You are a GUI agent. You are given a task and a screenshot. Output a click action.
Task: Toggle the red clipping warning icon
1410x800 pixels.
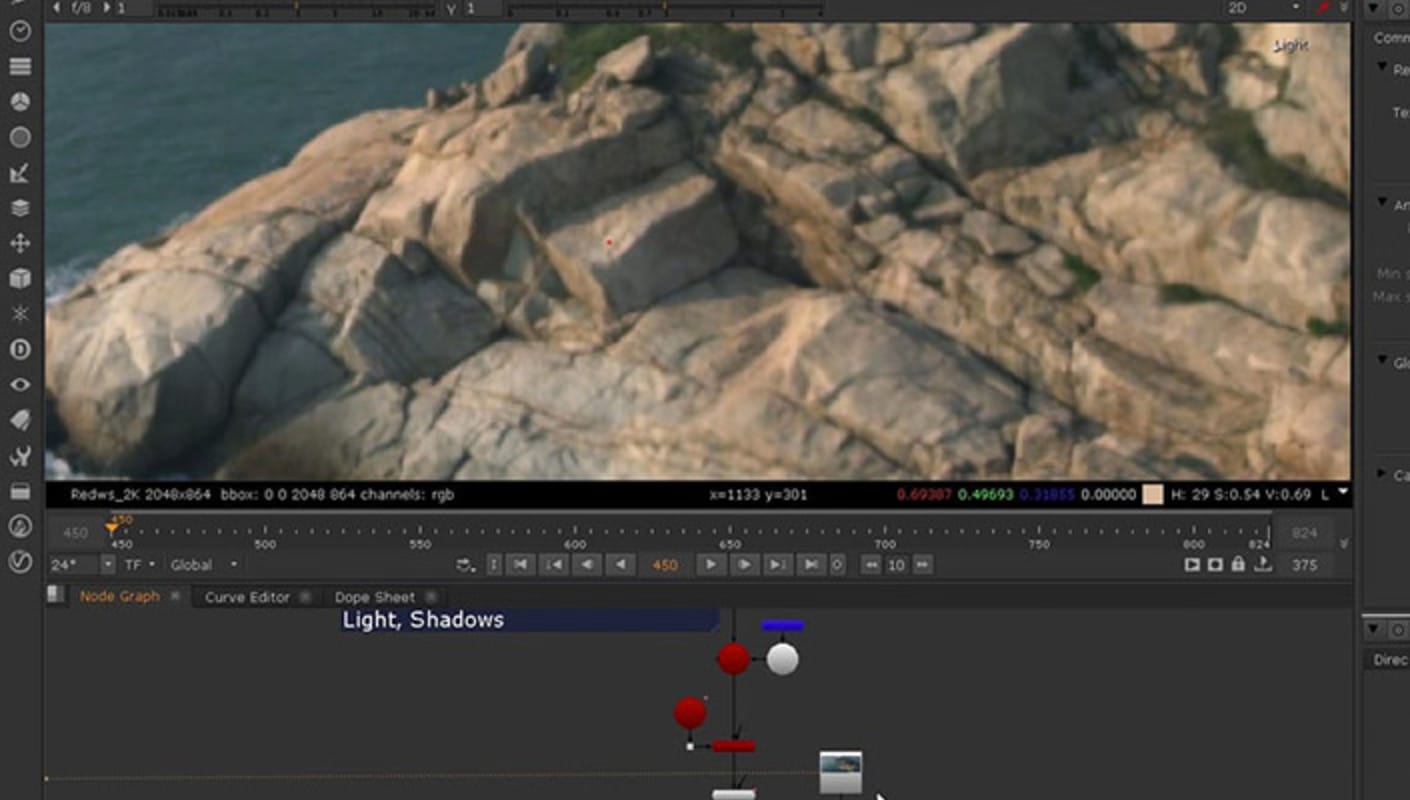(1323, 7)
